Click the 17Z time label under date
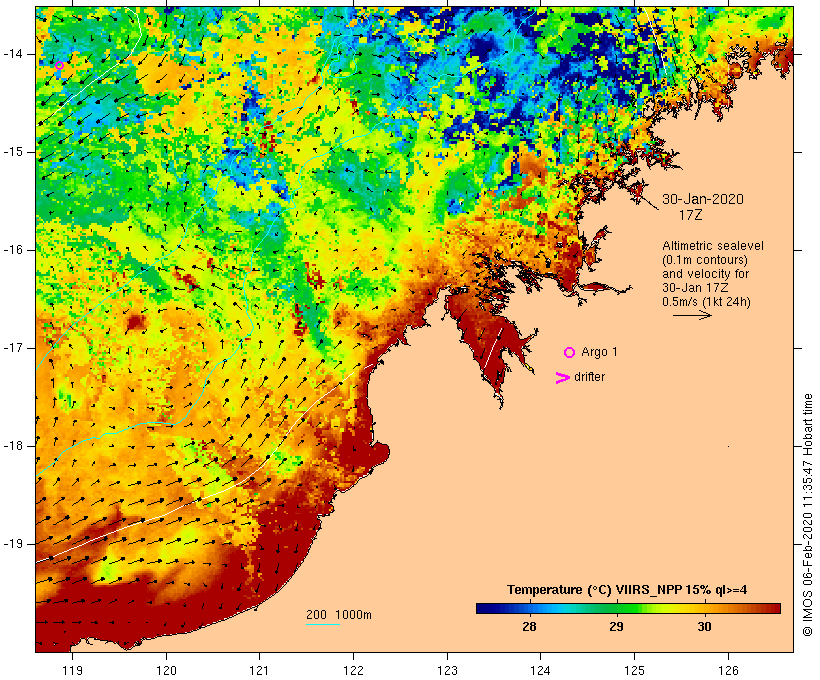The height and width of the screenshot is (680, 820). pos(690,215)
